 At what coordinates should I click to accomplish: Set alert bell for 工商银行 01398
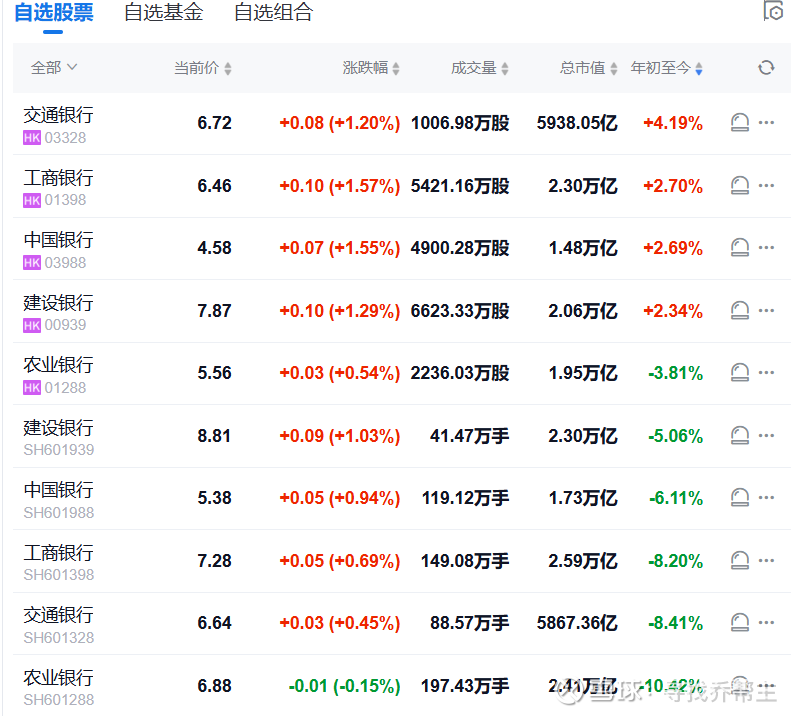[x=740, y=185]
